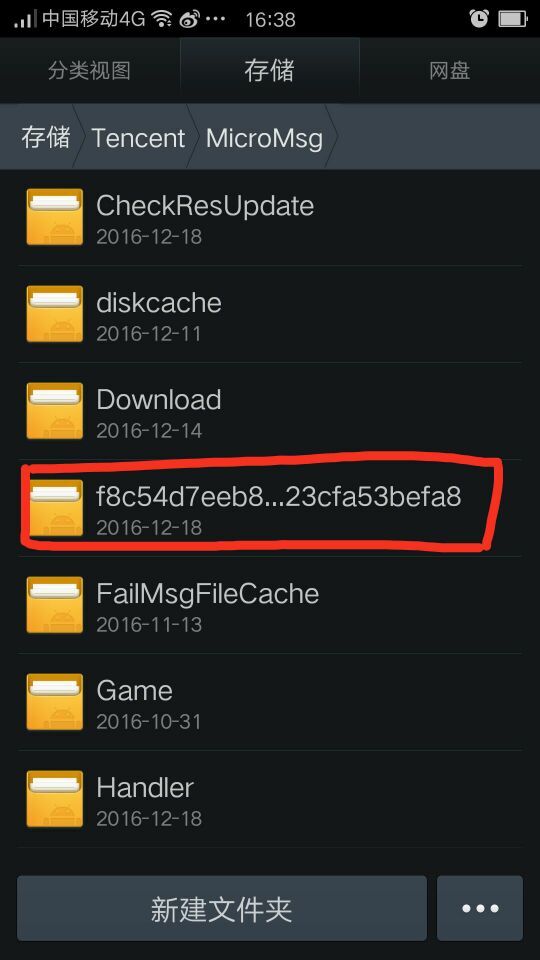Open the CheckResUpdate folder icon
Screen dimensions: 540x960
(54, 217)
